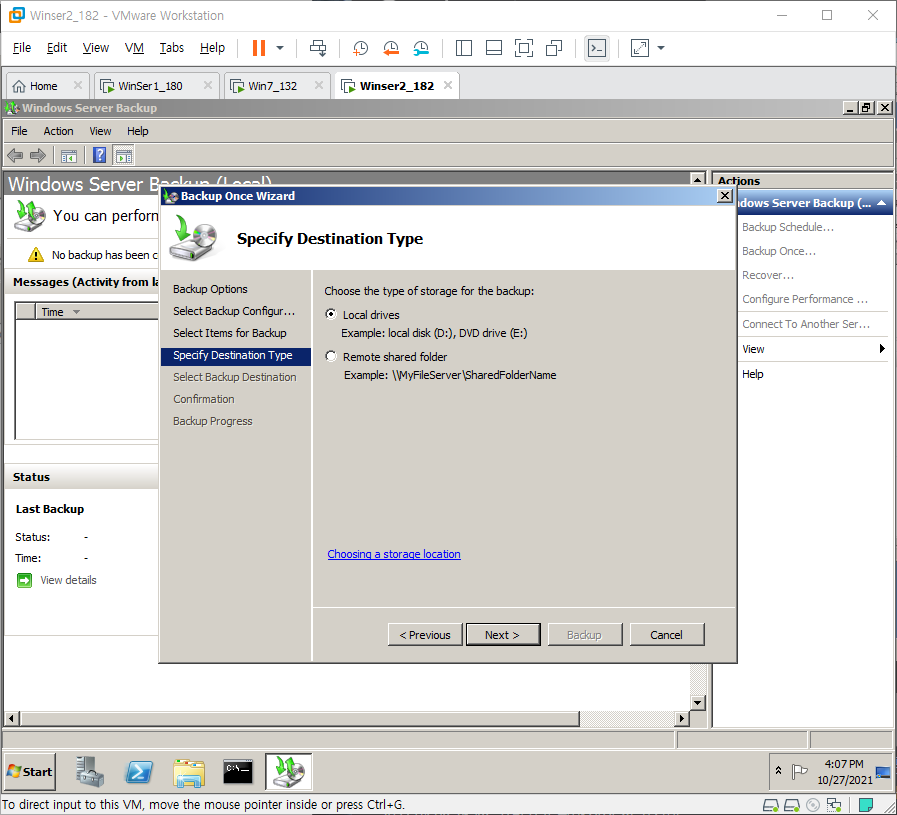Open the VMware Help menu
Image resolution: width=897 pixels, height=815 pixels.
click(x=212, y=47)
